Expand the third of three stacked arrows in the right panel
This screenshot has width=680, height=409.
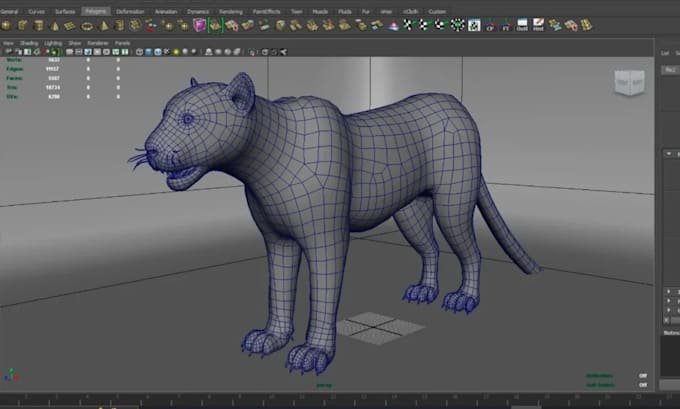(668, 310)
